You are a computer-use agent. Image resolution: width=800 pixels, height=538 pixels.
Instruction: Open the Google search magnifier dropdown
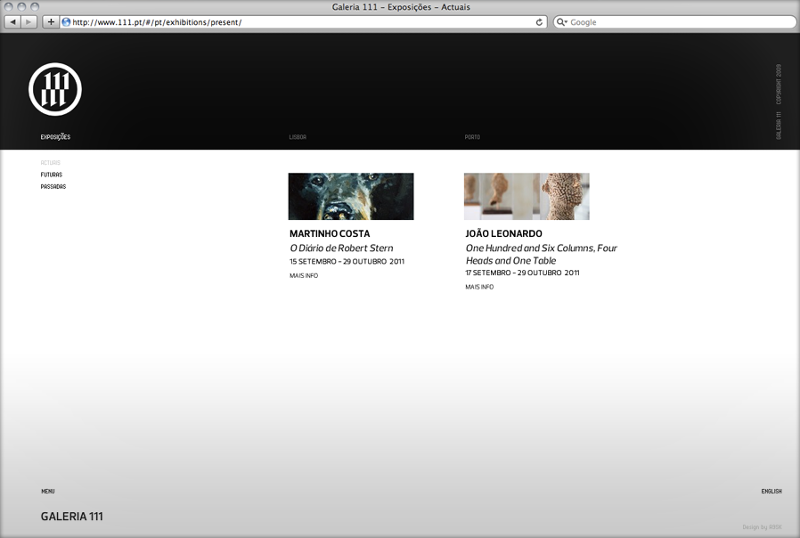click(563, 22)
